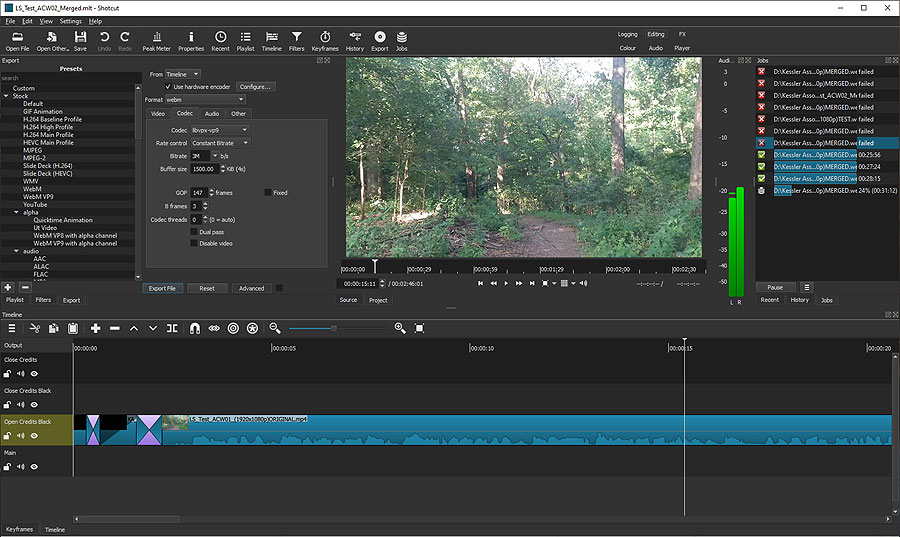Image resolution: width=900 pixels, height=537 pixels.
Task: Open the Settings menu
Action: point(71,21)
